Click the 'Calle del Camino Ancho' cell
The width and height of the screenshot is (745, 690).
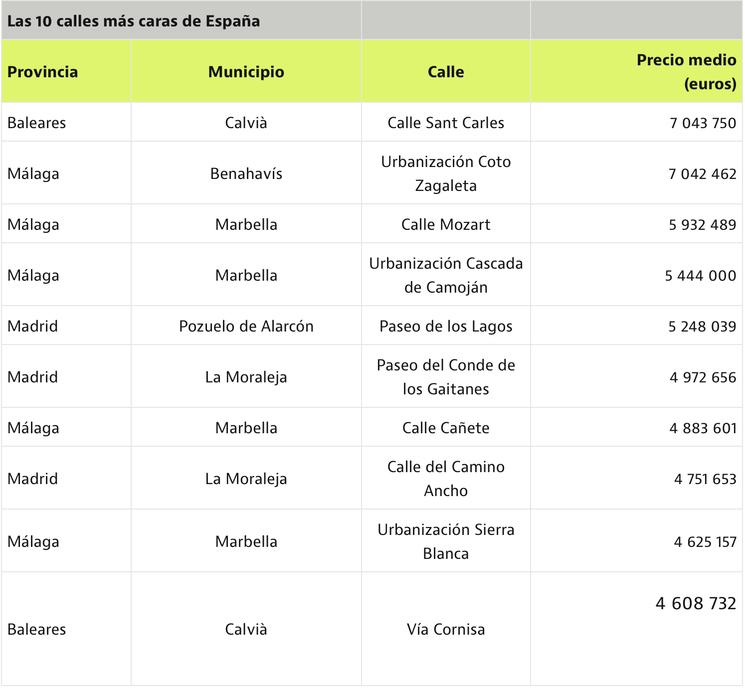coord(446,479)
